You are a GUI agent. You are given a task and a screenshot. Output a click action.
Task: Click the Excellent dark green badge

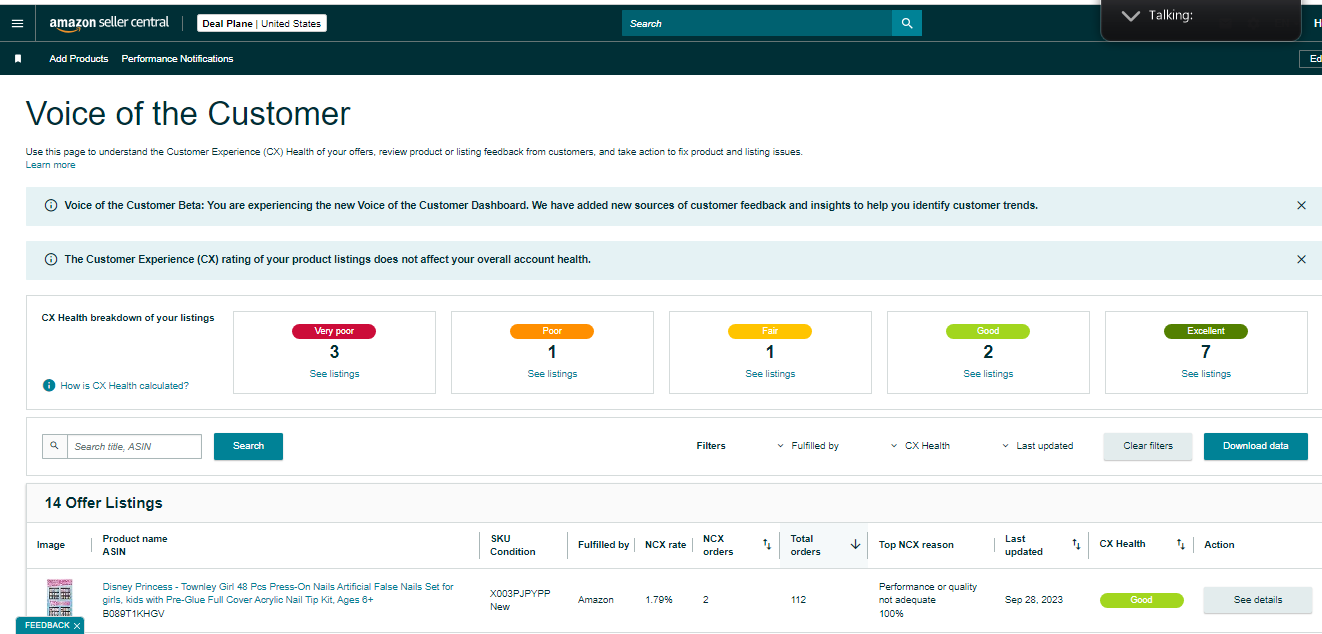click(x=1206, y=331)
